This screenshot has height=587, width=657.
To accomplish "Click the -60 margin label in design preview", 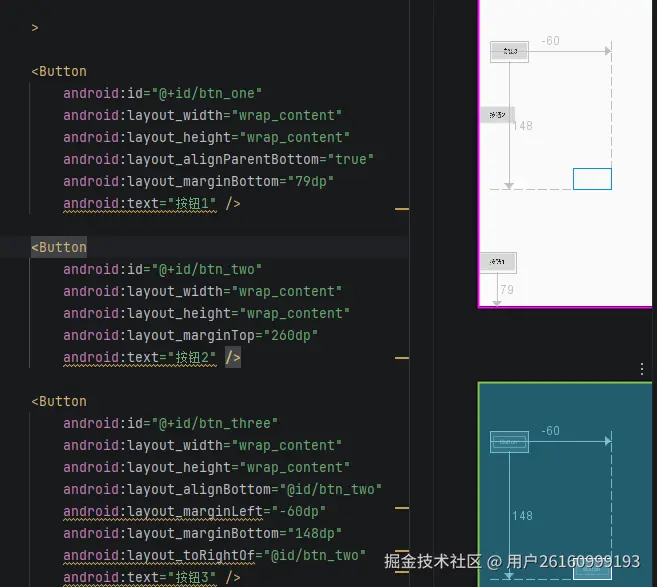I will [x=550, y=41].
